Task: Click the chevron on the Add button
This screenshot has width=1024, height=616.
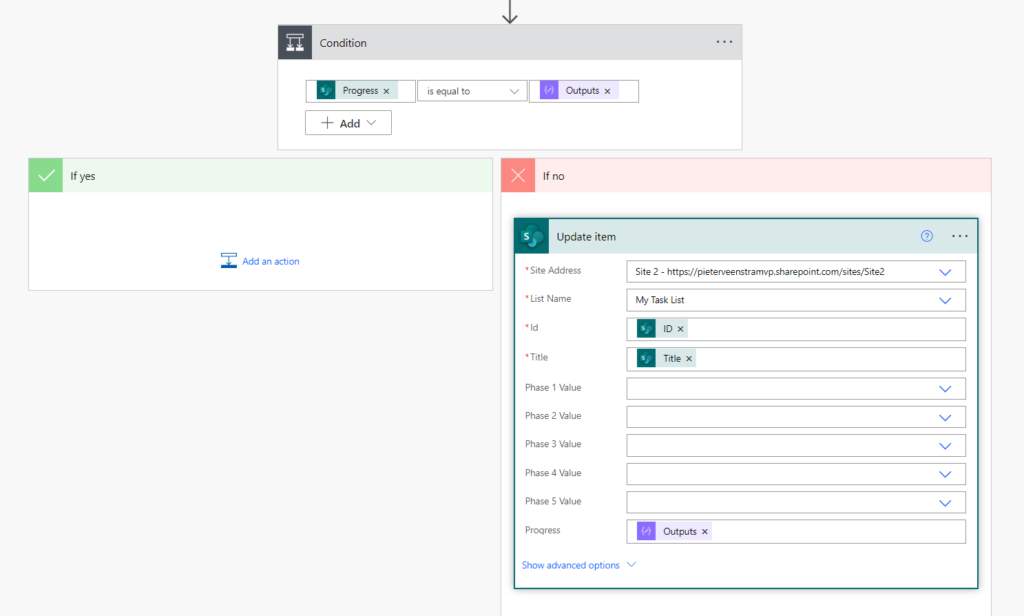Action: pyautogui.click(x=372, y=123)
